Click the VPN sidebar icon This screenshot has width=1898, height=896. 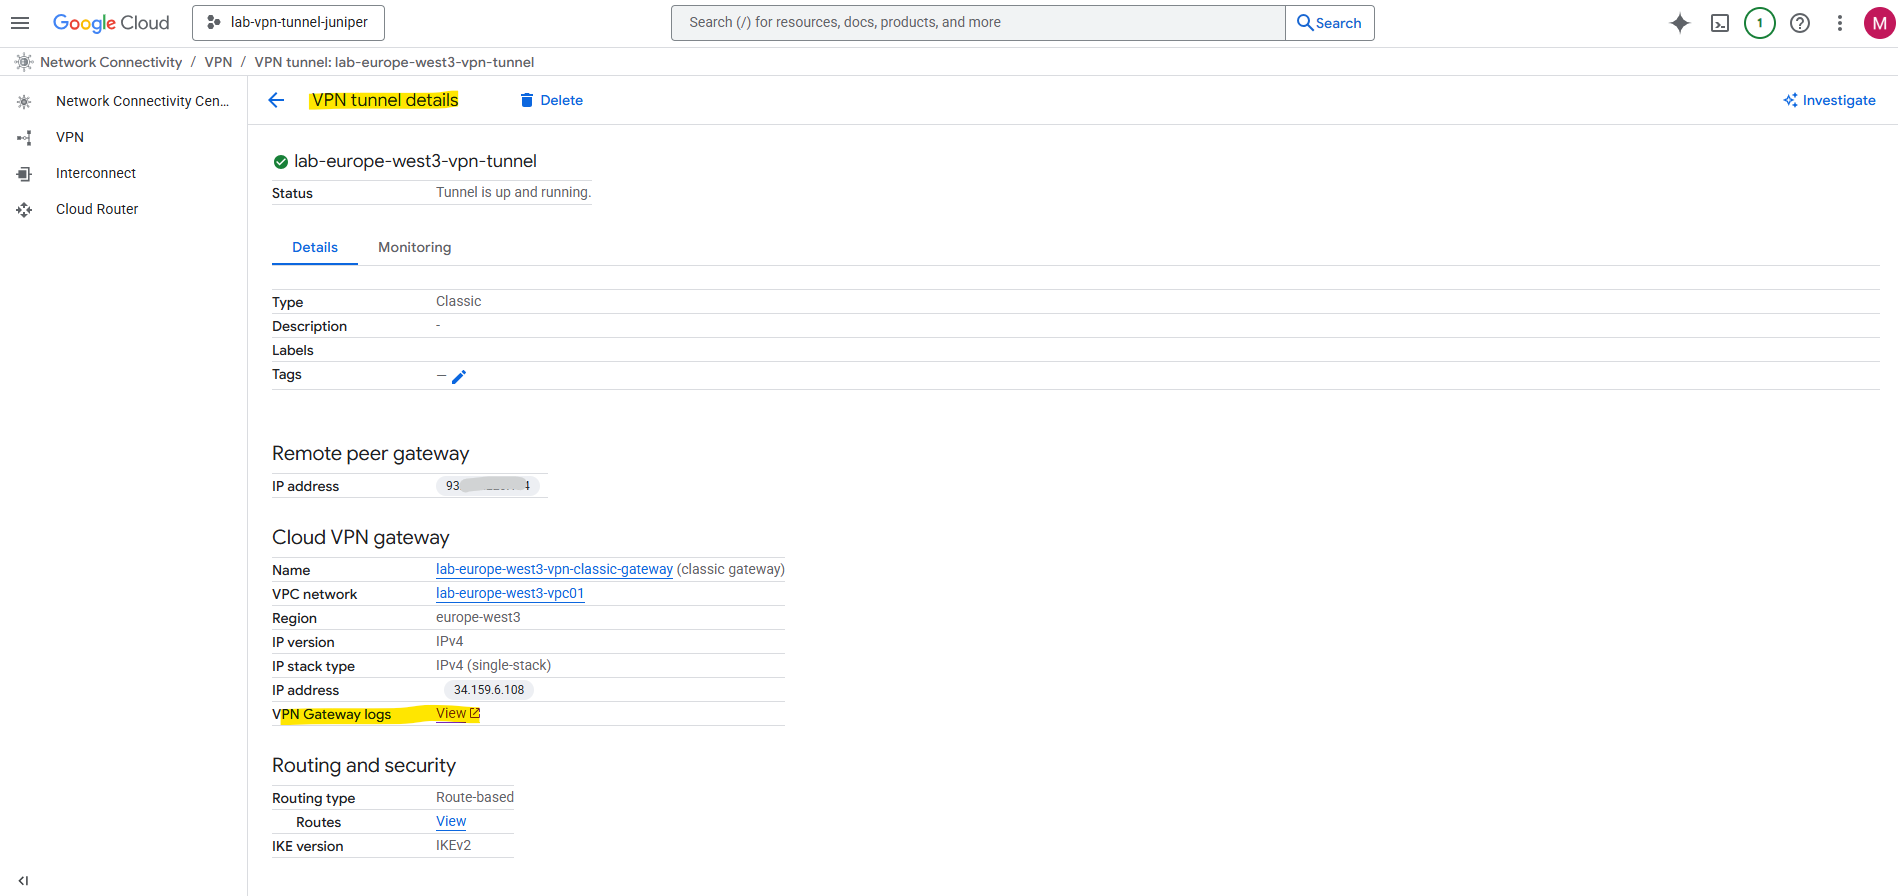pos(24,137)
